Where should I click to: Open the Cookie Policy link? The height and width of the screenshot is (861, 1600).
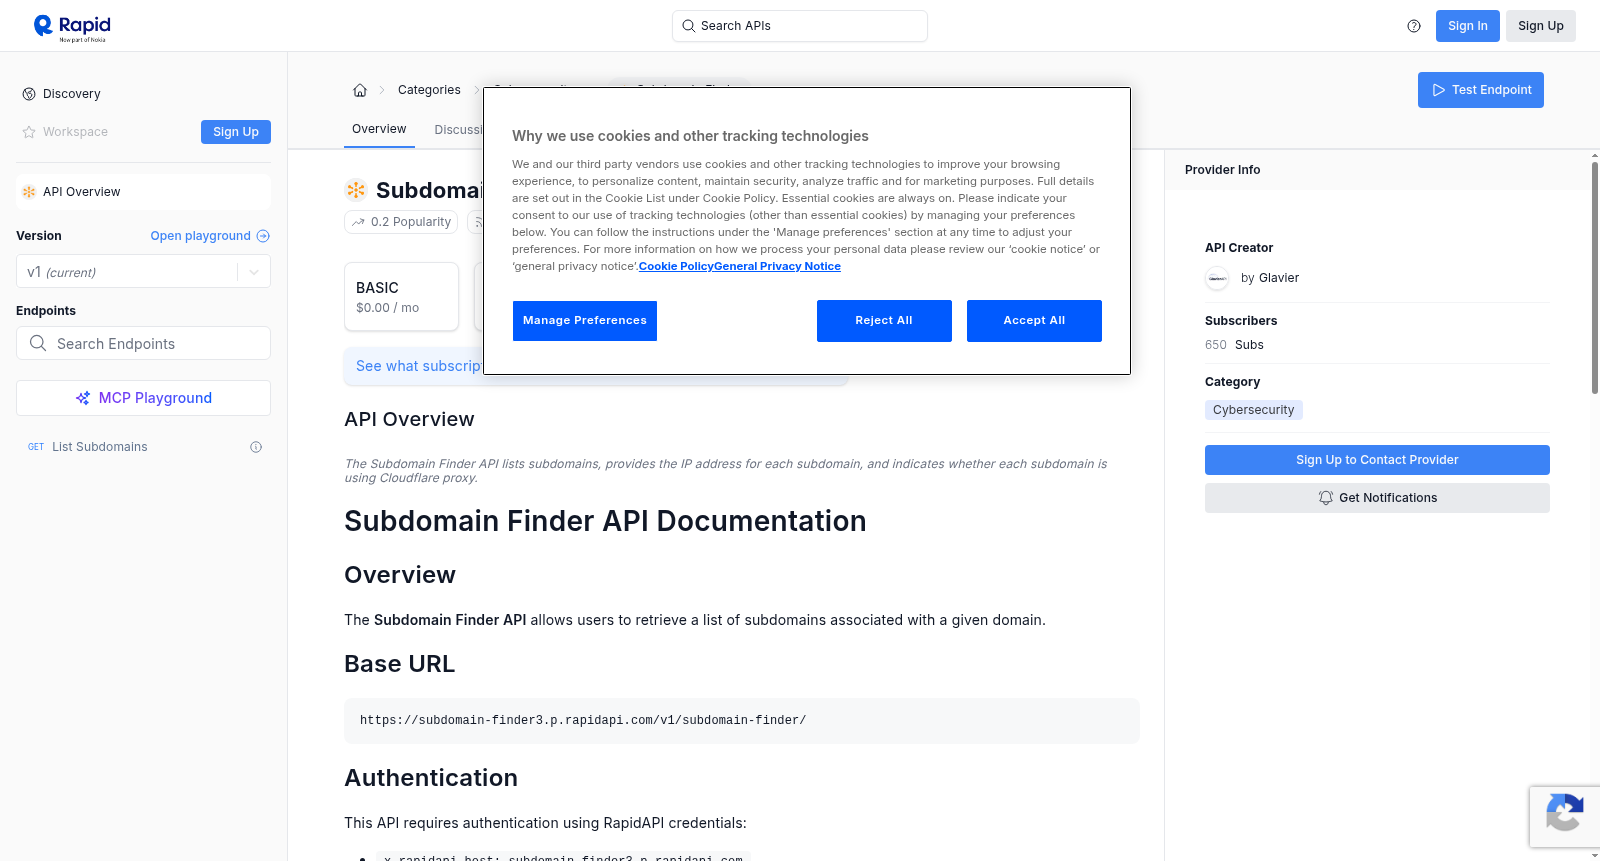[677, 266]
